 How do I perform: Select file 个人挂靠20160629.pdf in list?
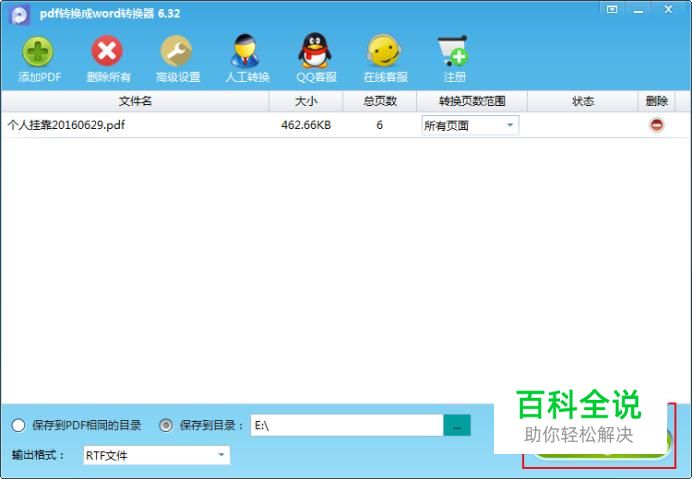66,125
